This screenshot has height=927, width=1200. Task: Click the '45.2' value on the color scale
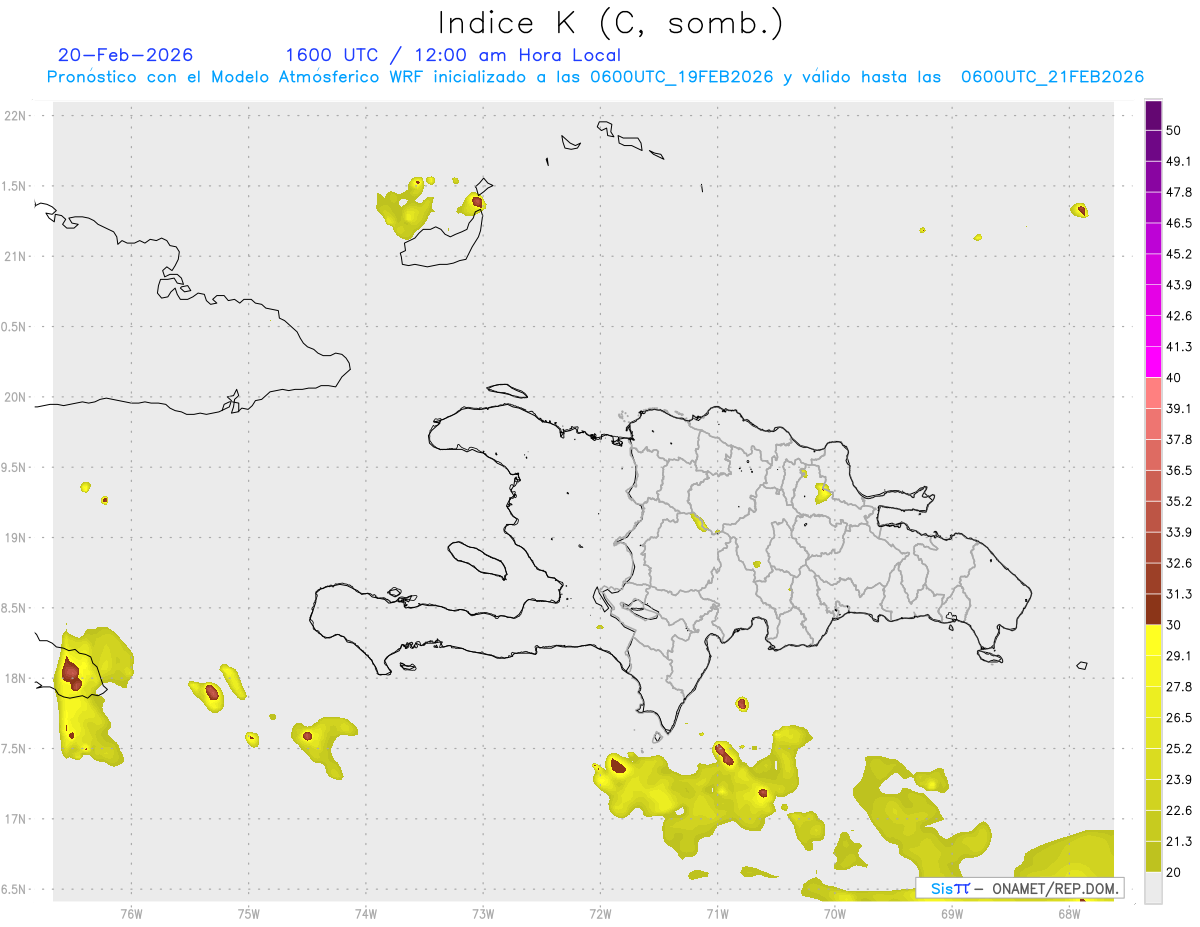(x=1179, y=254)
